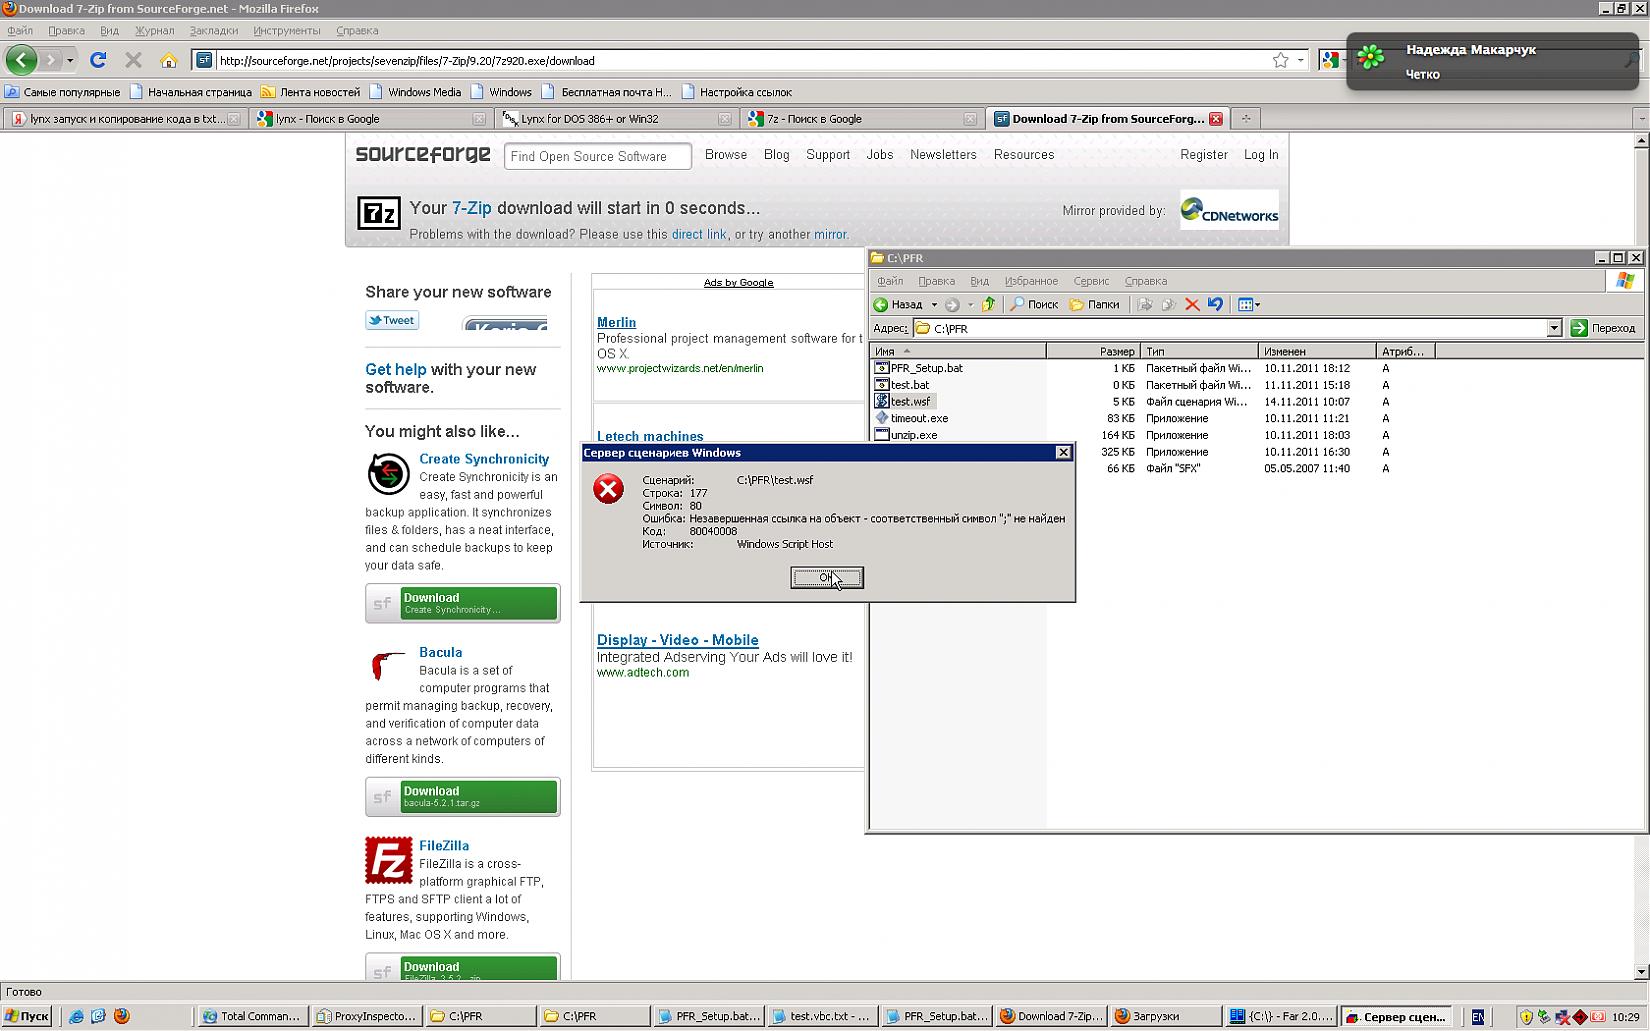The image size is (1650, 1031).
Task: Delete selected file with red X in Explorer
Action: (x=1192, y=304)
